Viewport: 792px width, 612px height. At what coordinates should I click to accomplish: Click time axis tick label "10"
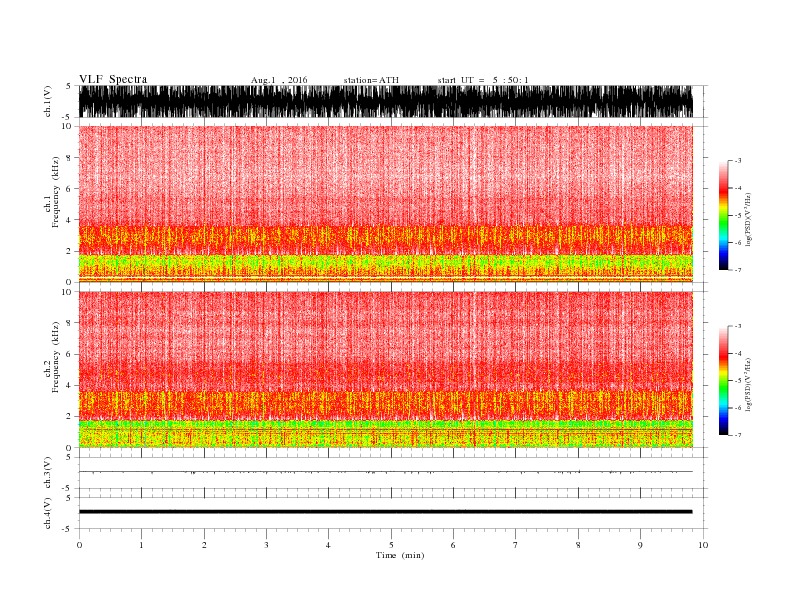coord(703,545)
